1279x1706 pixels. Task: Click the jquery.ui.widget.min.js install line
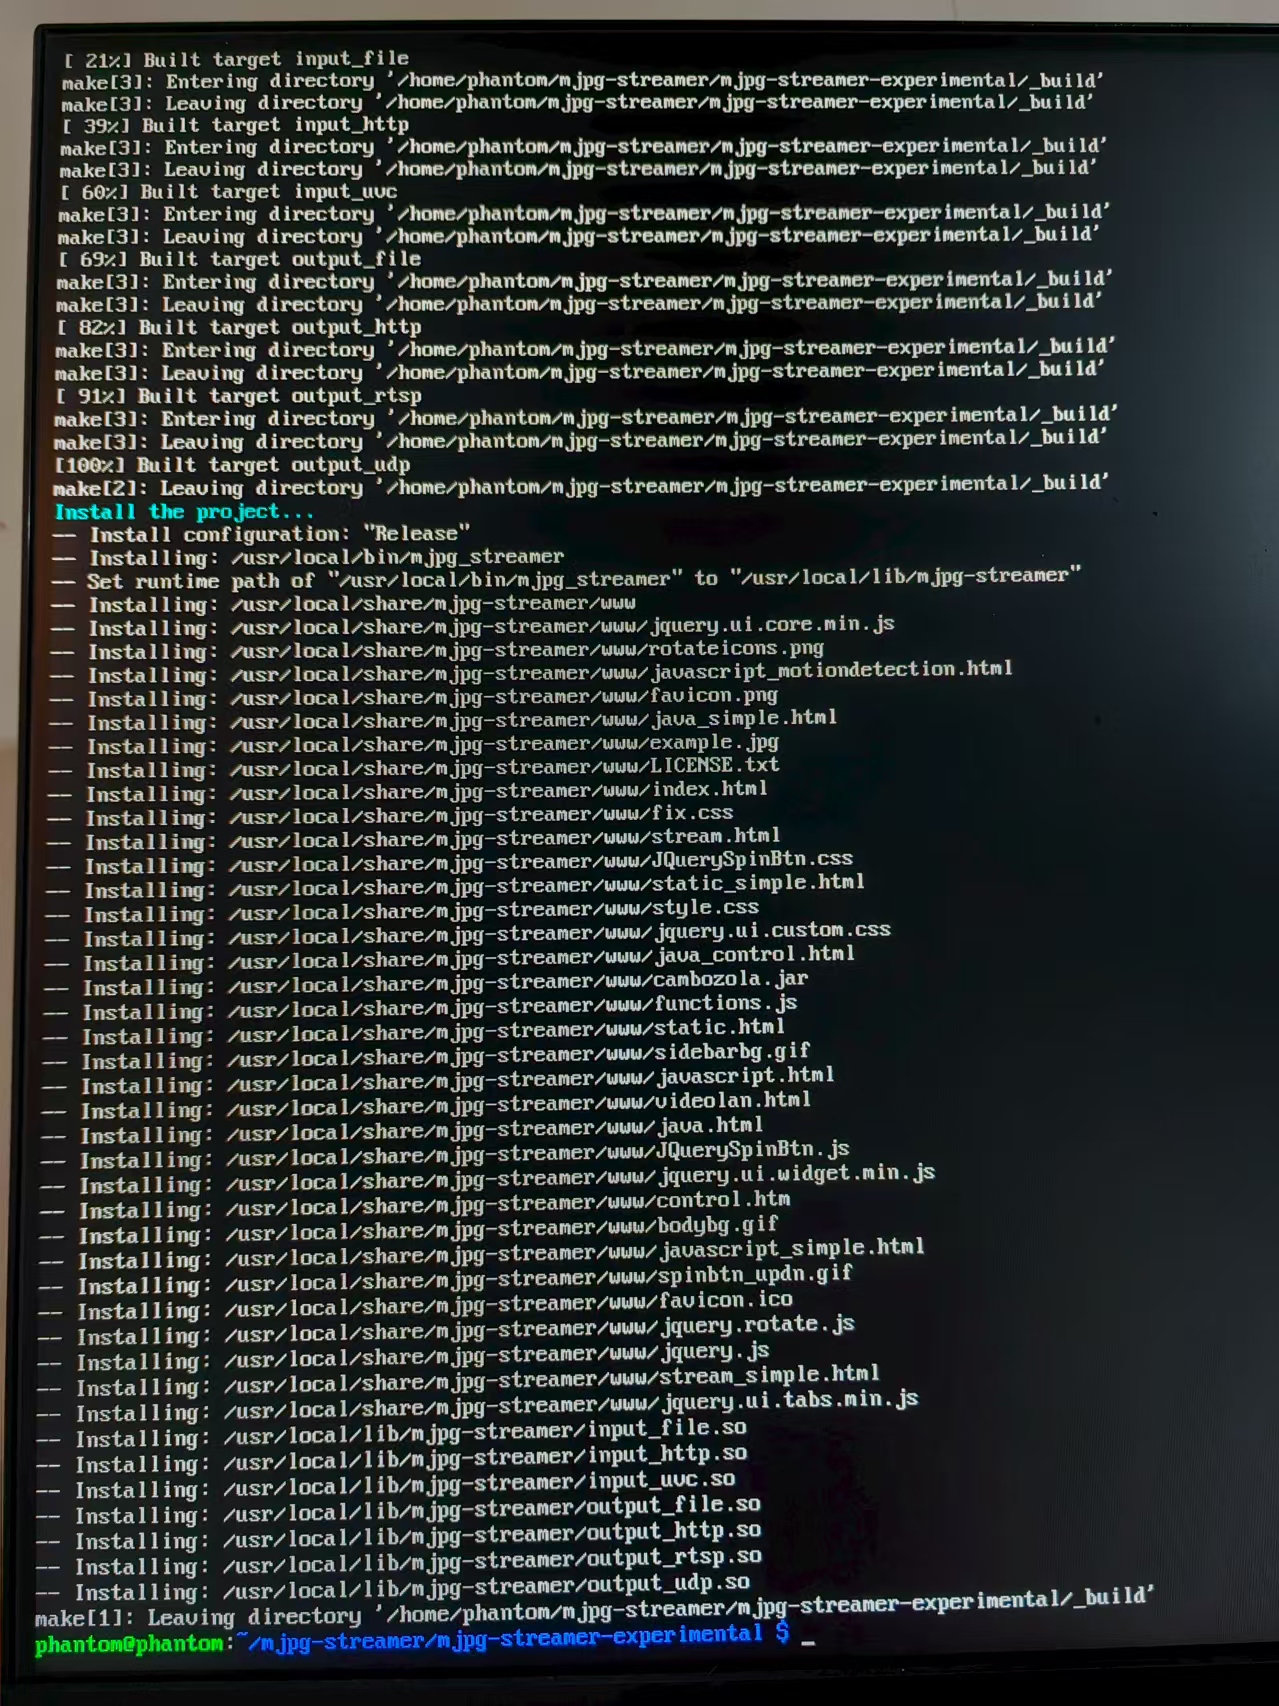coord(489,1178)
